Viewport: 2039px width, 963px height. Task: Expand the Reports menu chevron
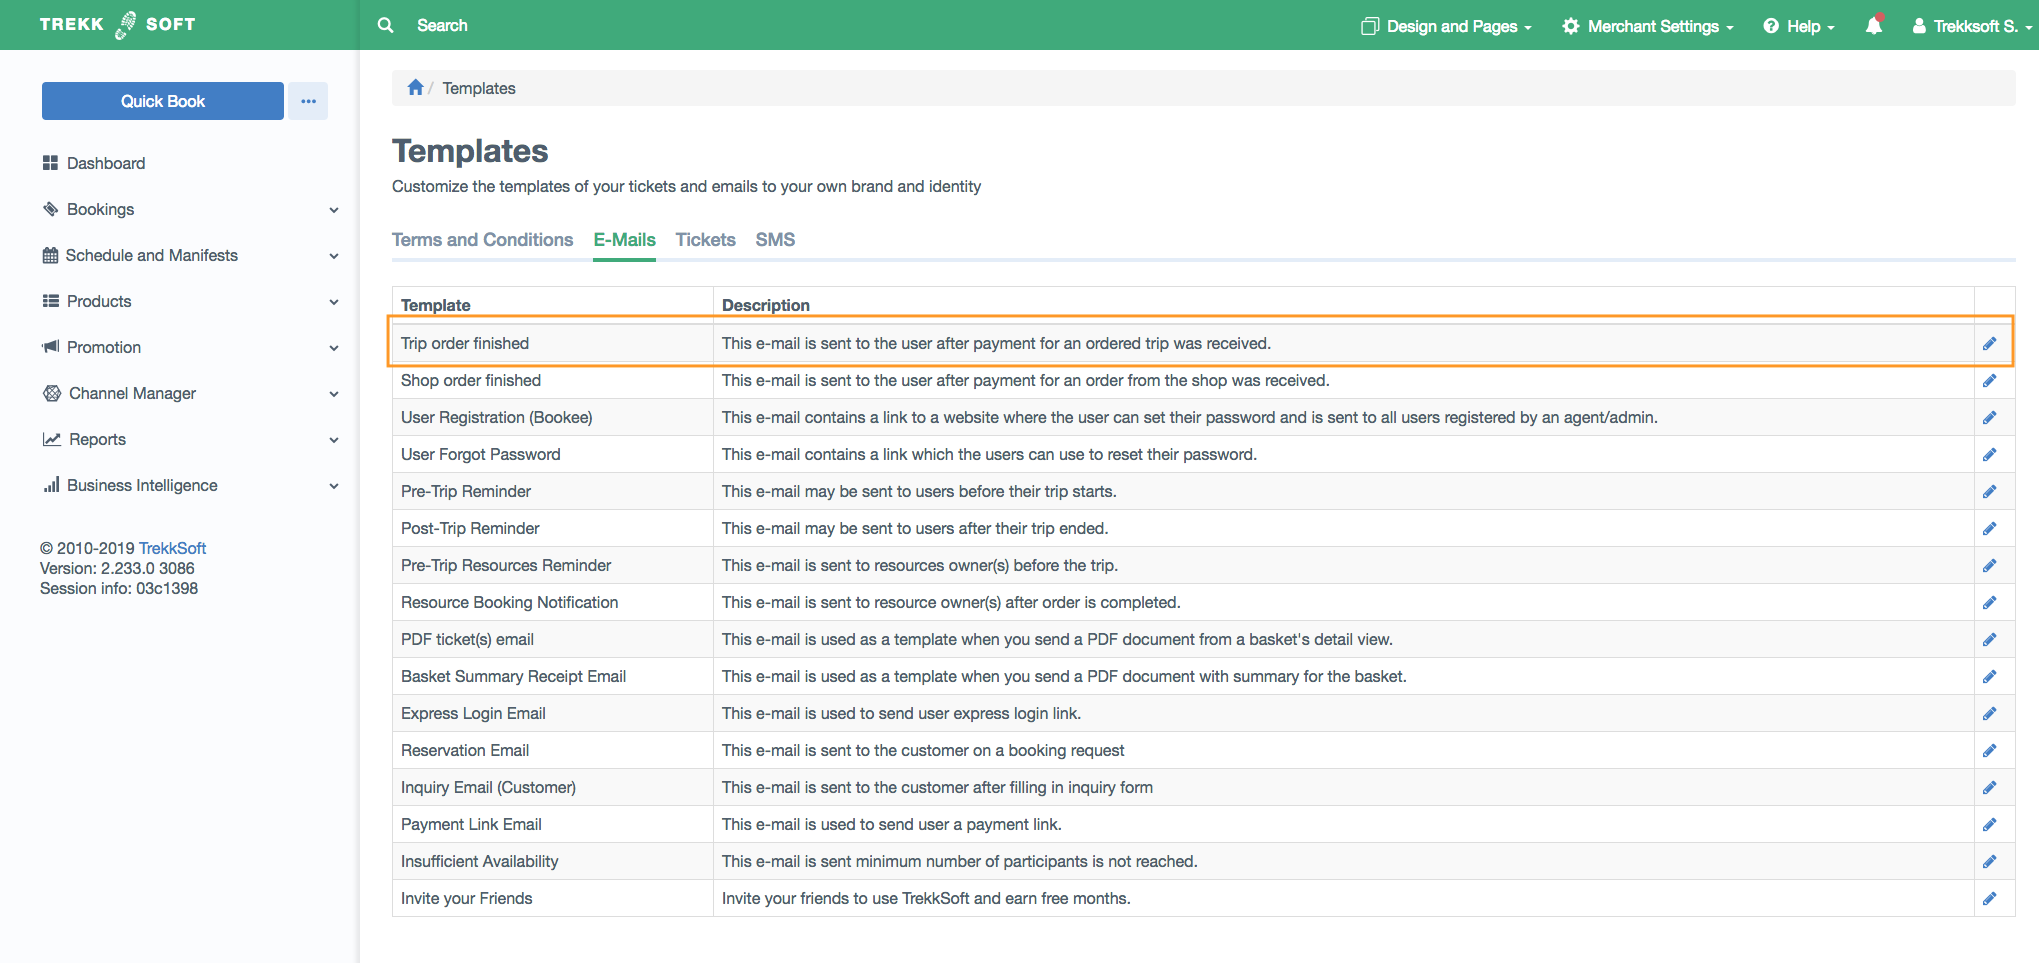pyautogui.click(x=334, y=440)
